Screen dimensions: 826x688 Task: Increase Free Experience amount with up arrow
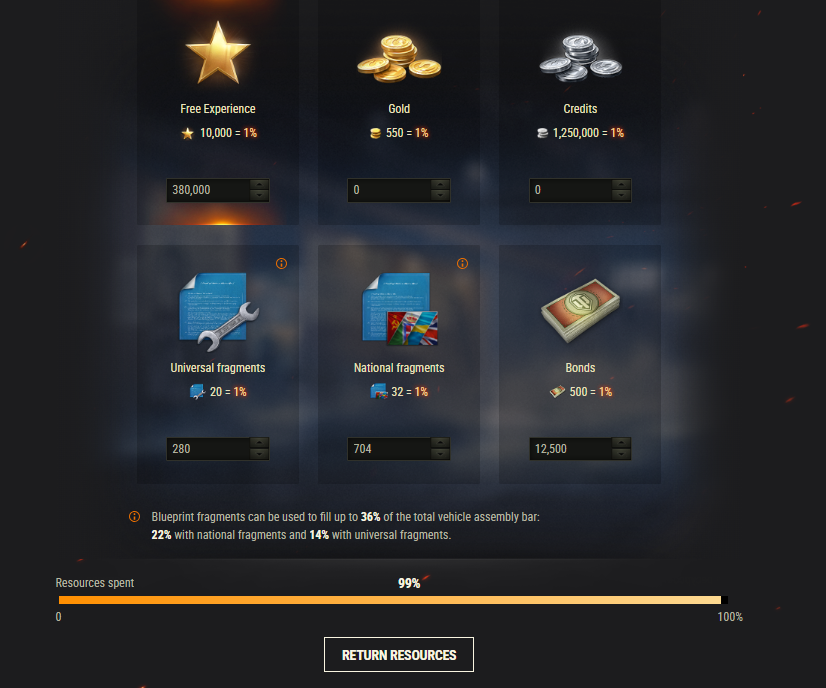259,184
